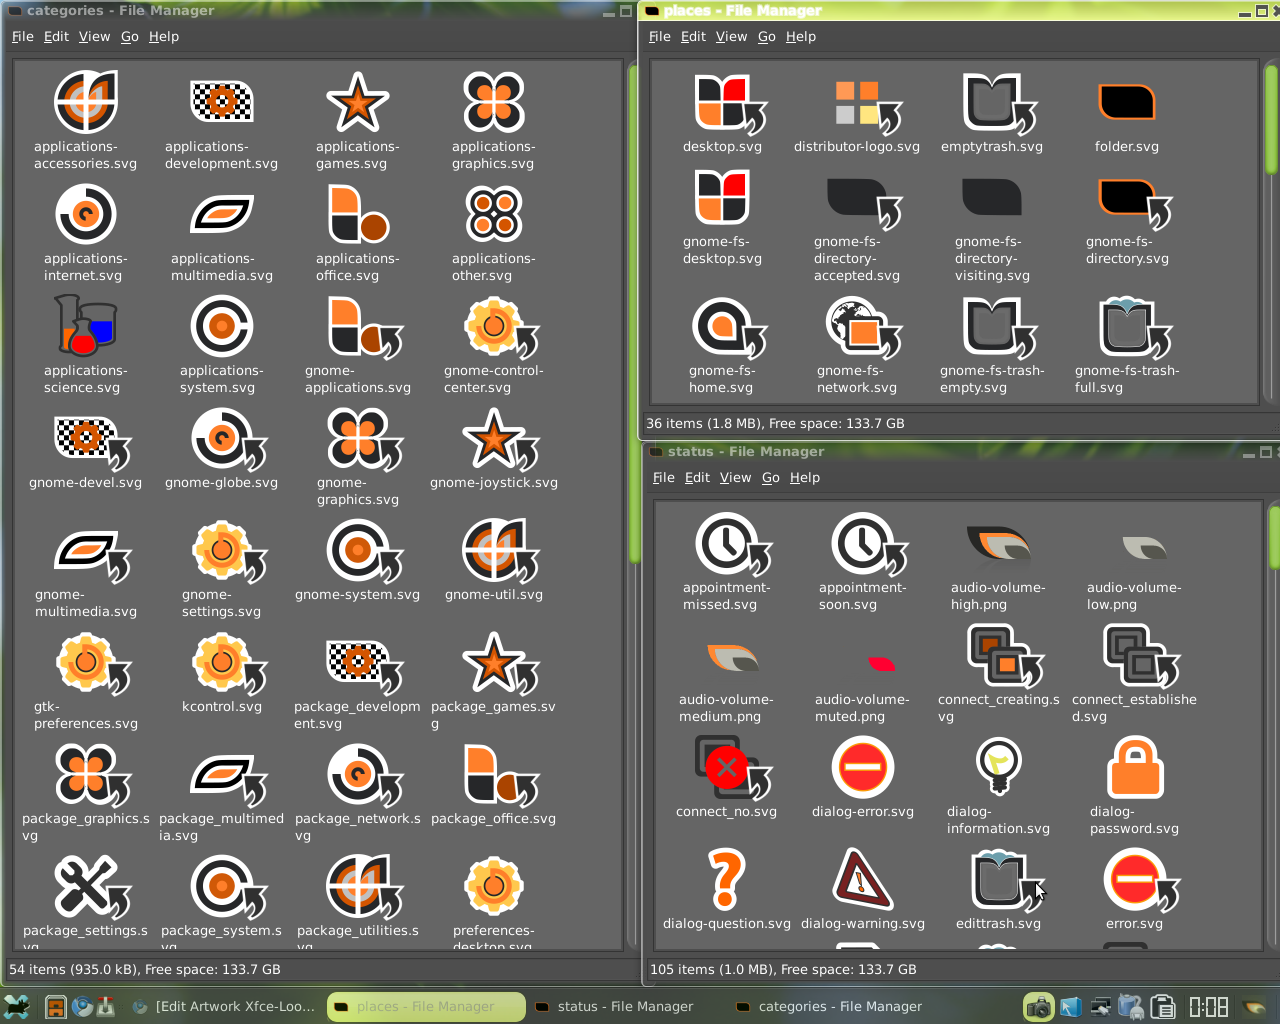
Task: Click dialog-information.svg lightbulb icon
Action: (x=999, y=768)
